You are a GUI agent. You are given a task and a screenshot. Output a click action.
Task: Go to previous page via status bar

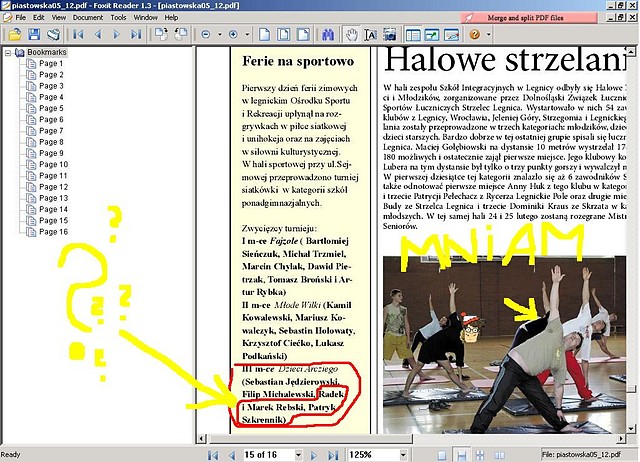click(232, 455)
